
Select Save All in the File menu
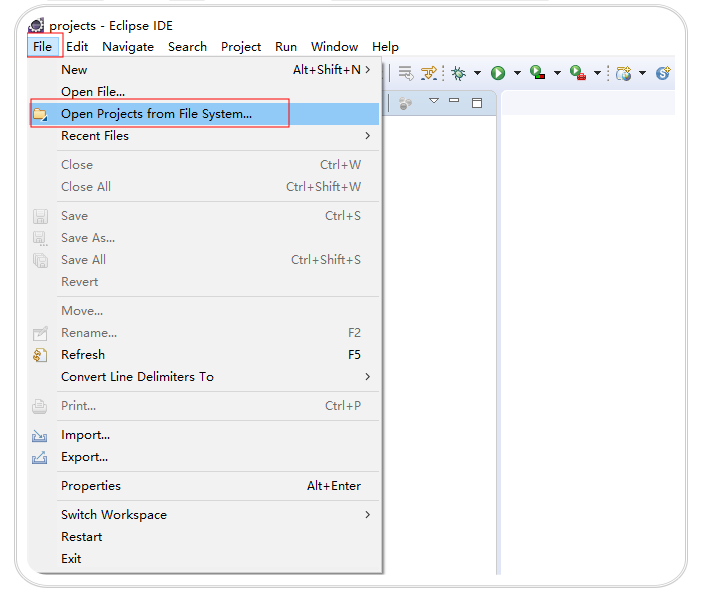point(204,260)
